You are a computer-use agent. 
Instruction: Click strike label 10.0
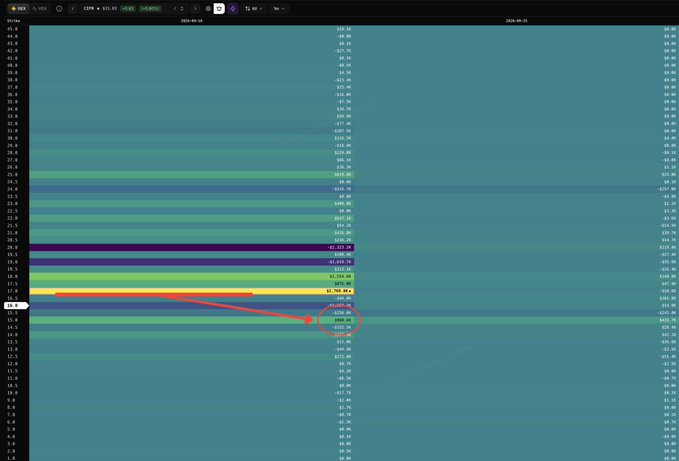pyautogui.click(x=12, y=393)
